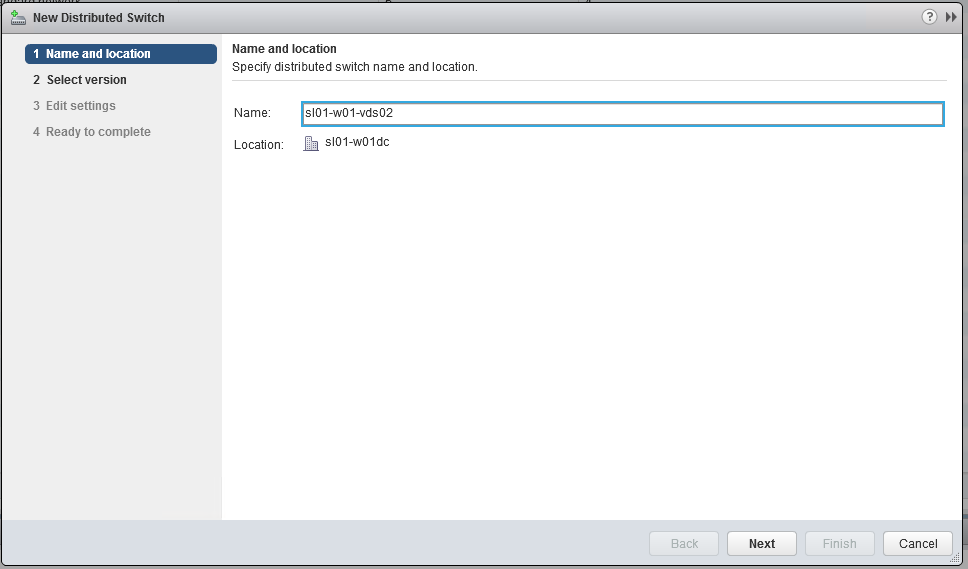968x569 pixels.
Task: Click into the Name input field
Action: (623, 114)
